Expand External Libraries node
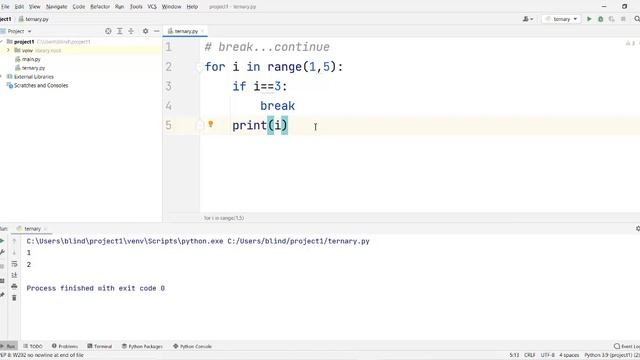Viewport: 640px width, 360px height. pos(1,77)
